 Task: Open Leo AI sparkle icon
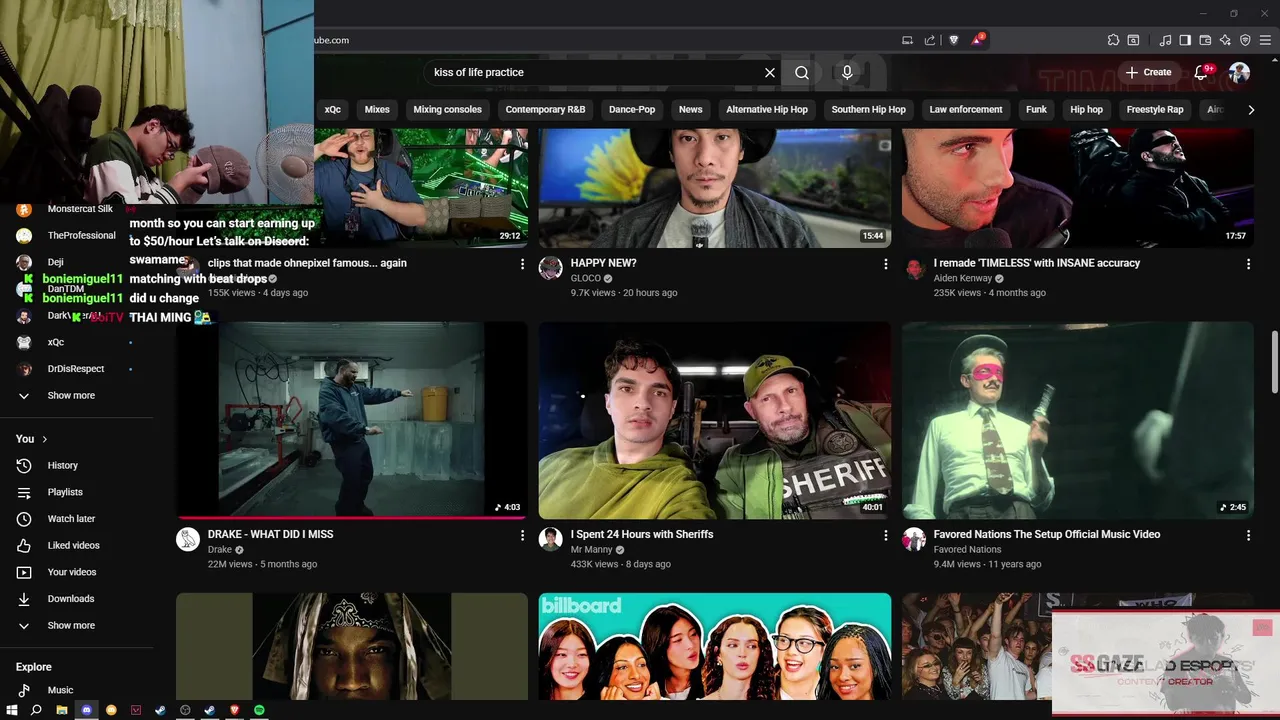click(1225, 40)
